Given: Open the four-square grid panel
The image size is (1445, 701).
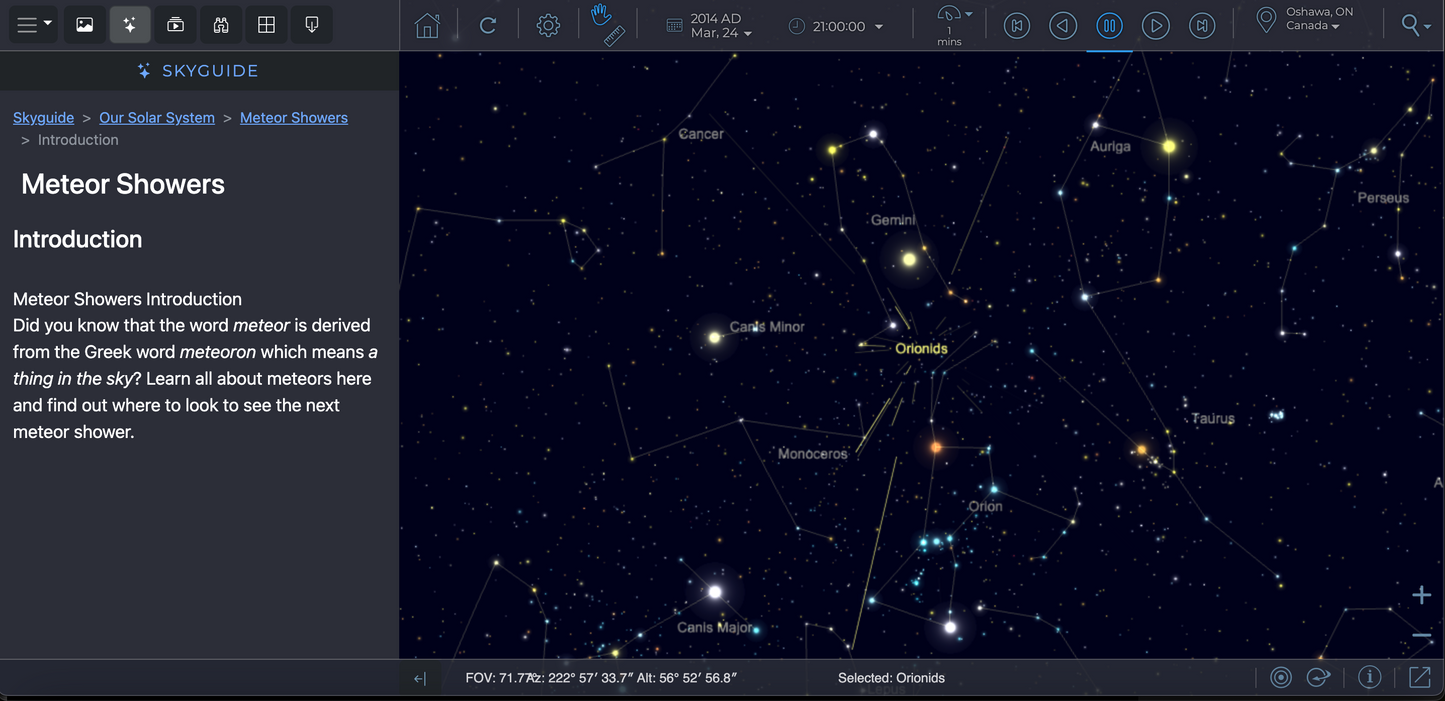Looking at the screenshot, I should 266,25.
